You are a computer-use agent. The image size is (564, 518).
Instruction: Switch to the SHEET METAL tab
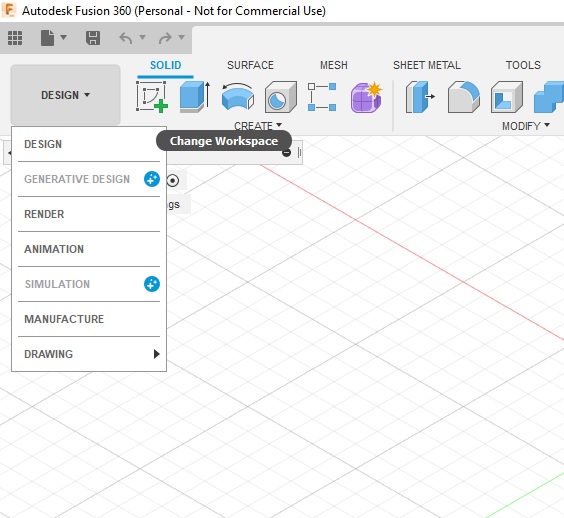tap(427, 65)
